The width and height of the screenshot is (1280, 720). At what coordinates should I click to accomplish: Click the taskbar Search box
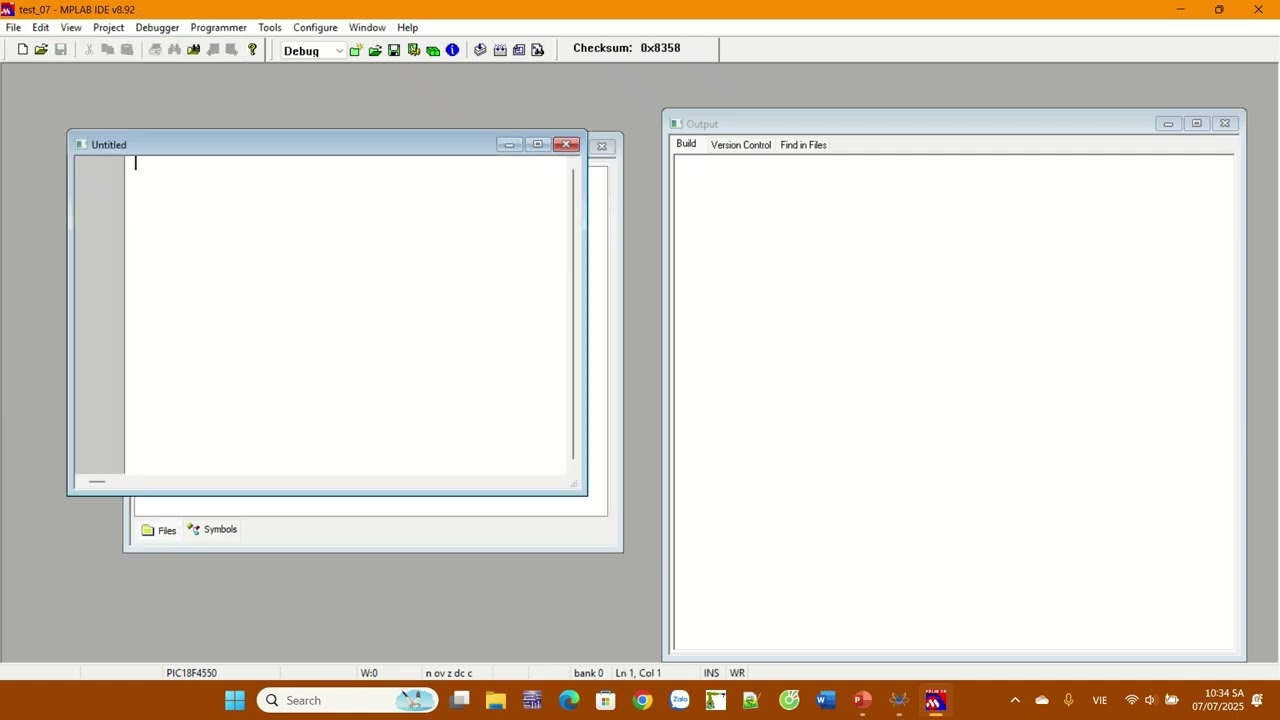click(347, 700)
